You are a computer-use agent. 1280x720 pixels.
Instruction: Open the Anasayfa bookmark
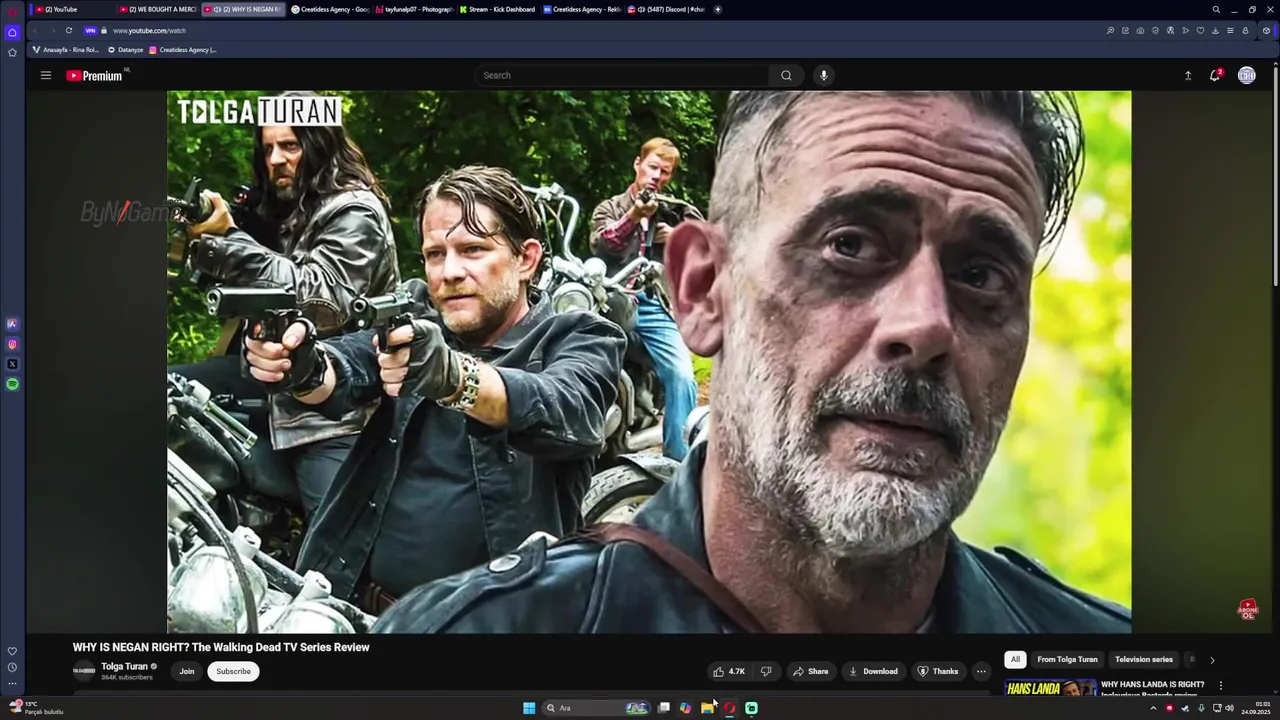point(66,49)
